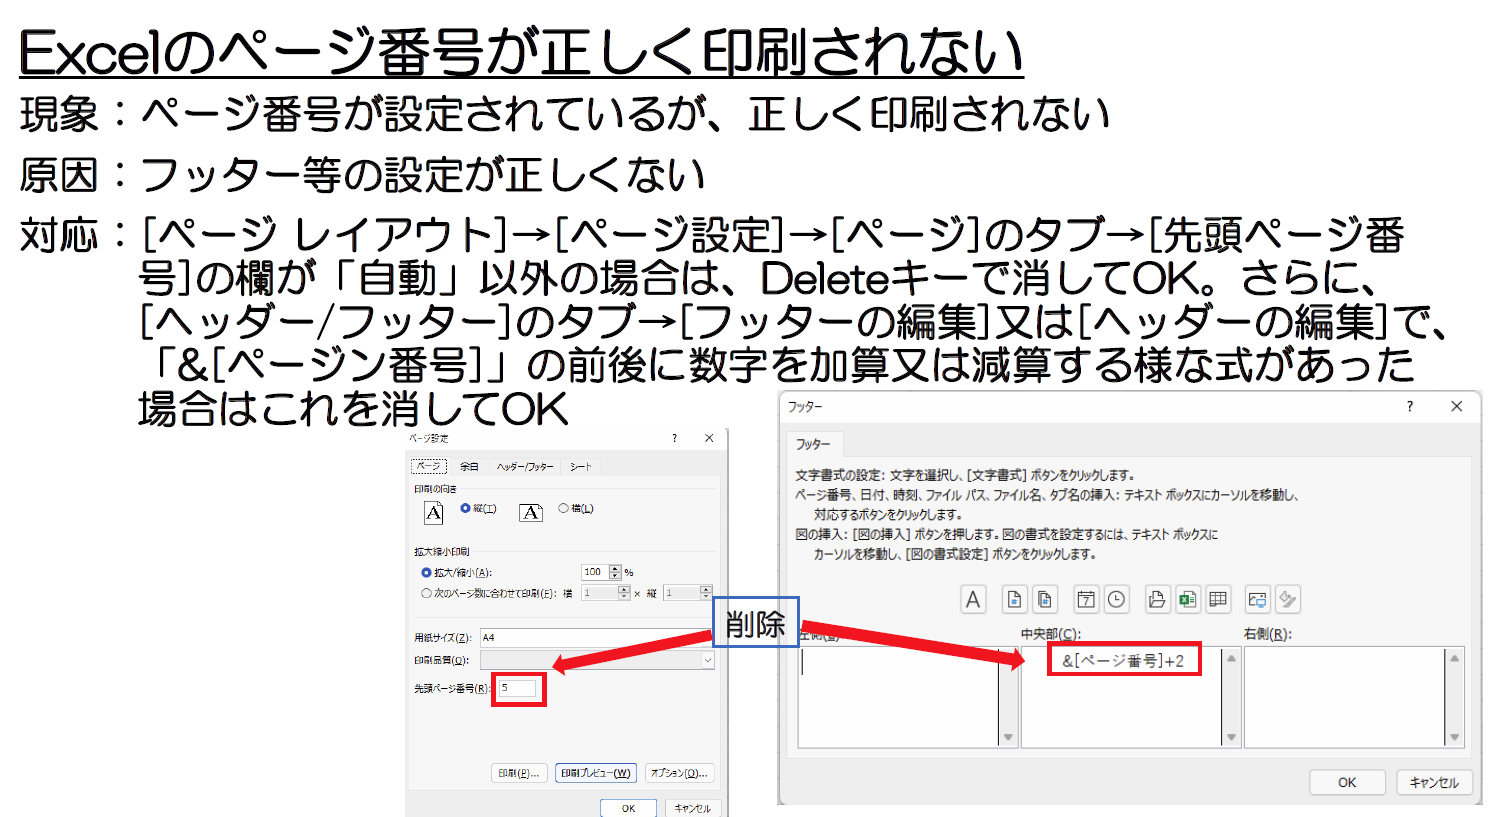Insert file name Excel icon in Footer dialog
Viewport: 1499px width, 817px height.
(1187, 599)
